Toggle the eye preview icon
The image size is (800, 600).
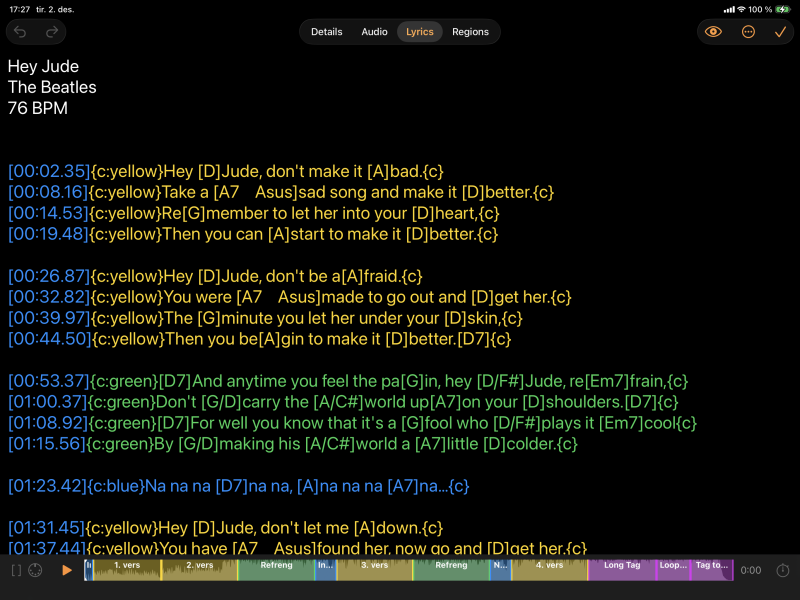(713, 32)
